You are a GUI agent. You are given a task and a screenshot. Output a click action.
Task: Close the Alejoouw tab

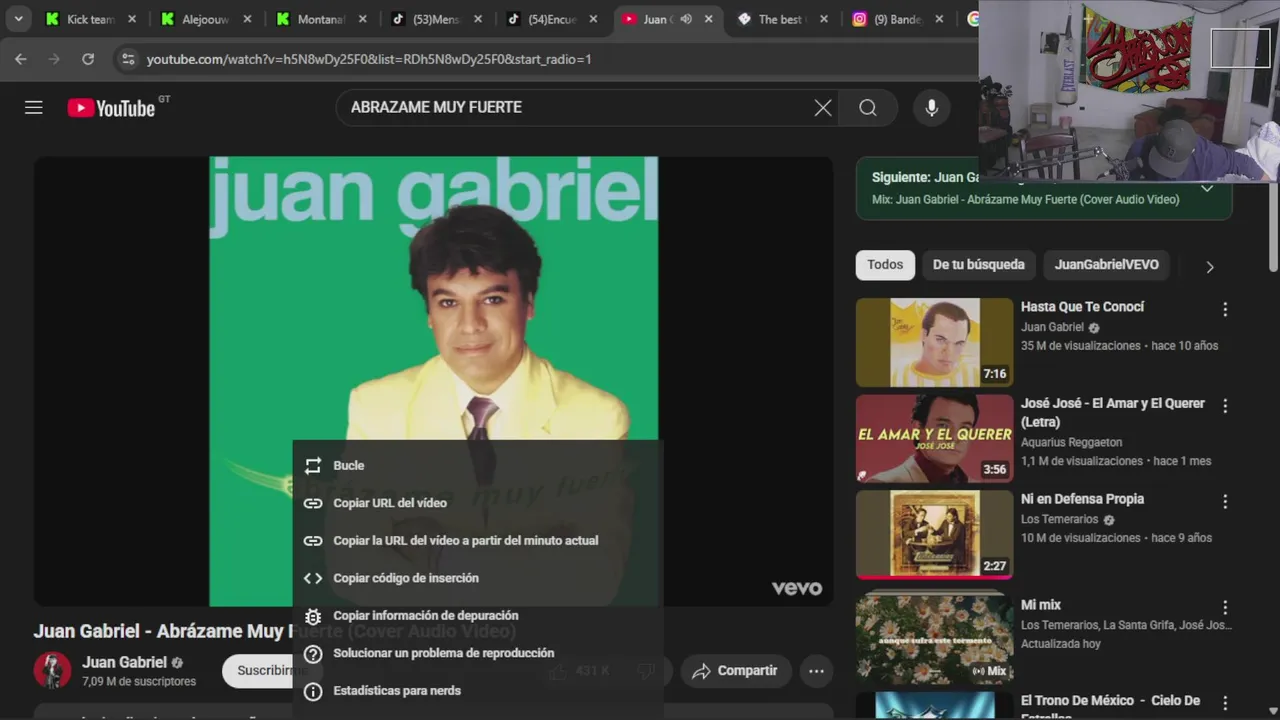click(x=247, y=19)
